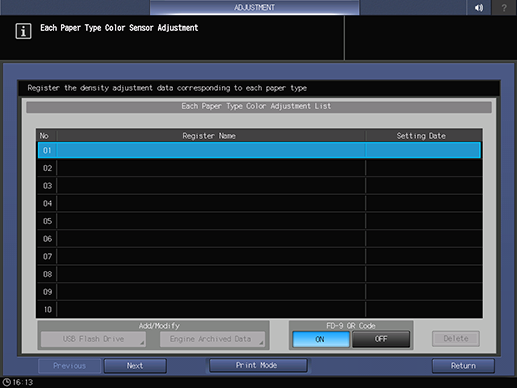Select row 10 in the adjustment list

click(x=259, y=309)
